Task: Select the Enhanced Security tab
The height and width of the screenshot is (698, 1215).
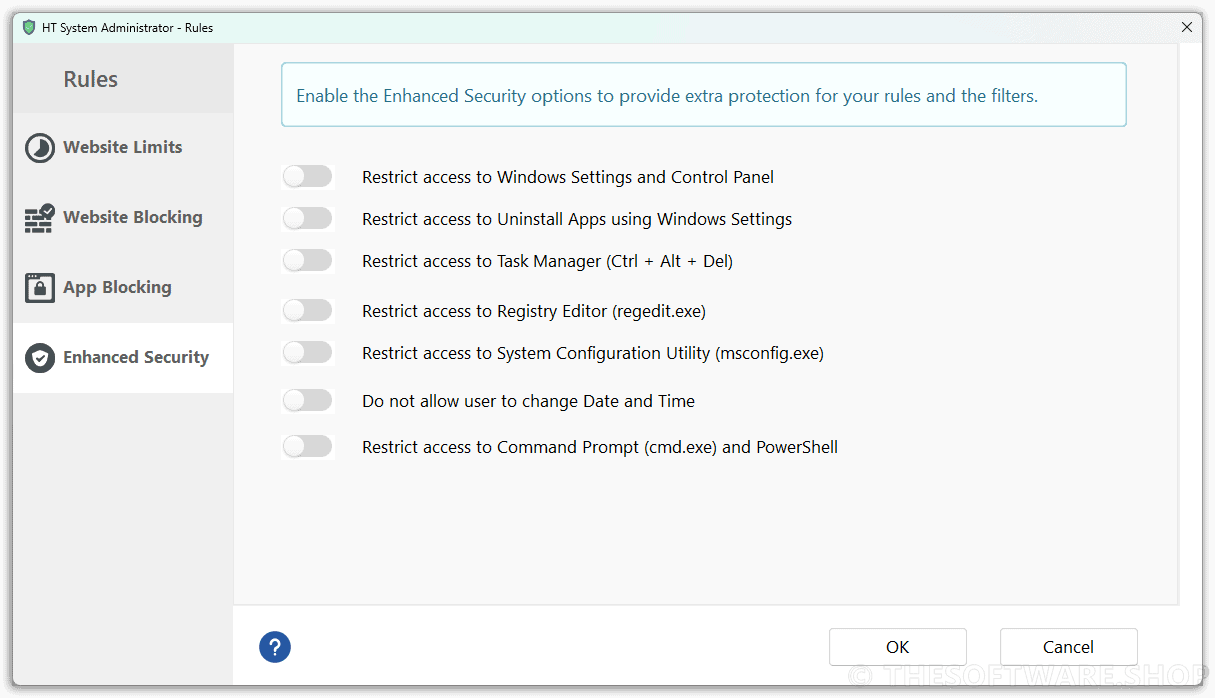Action: pos(123,358)
